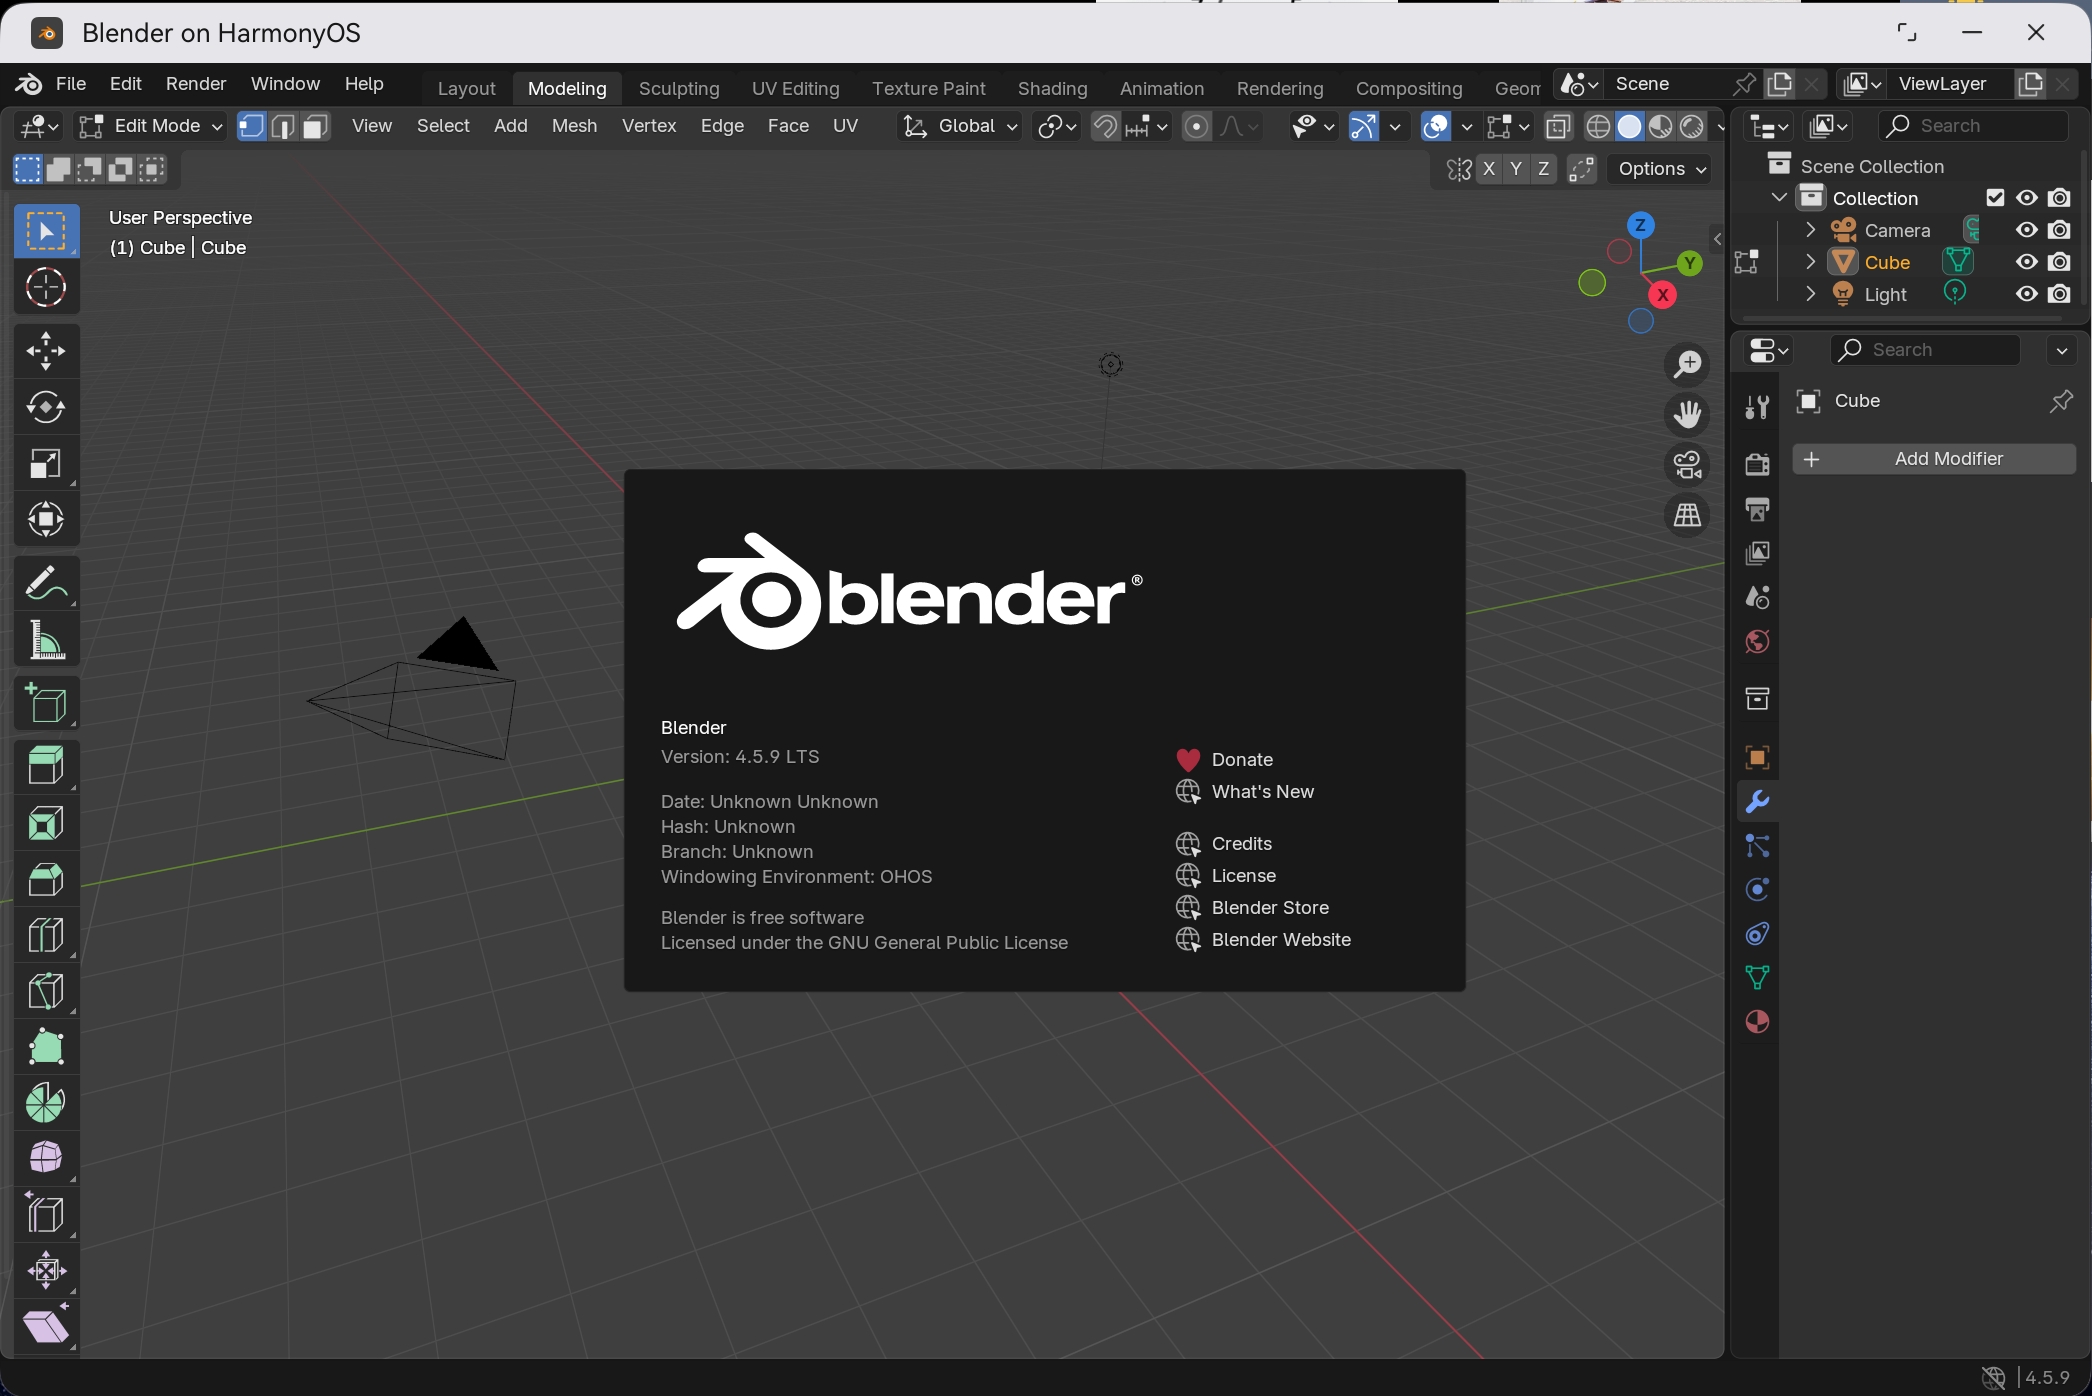Viewport: 2092px width, 1396px height.
Task: Open the Render menu
Action: tap(196, 84)
